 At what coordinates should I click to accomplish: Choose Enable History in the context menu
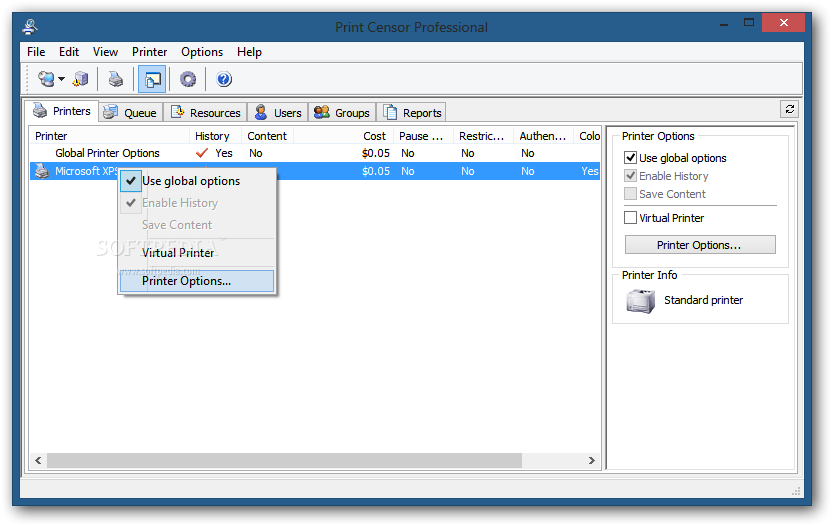(197, 203)
